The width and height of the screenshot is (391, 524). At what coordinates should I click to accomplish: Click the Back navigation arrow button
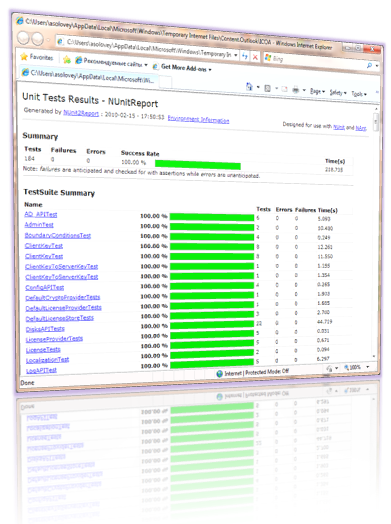point(23,37)
